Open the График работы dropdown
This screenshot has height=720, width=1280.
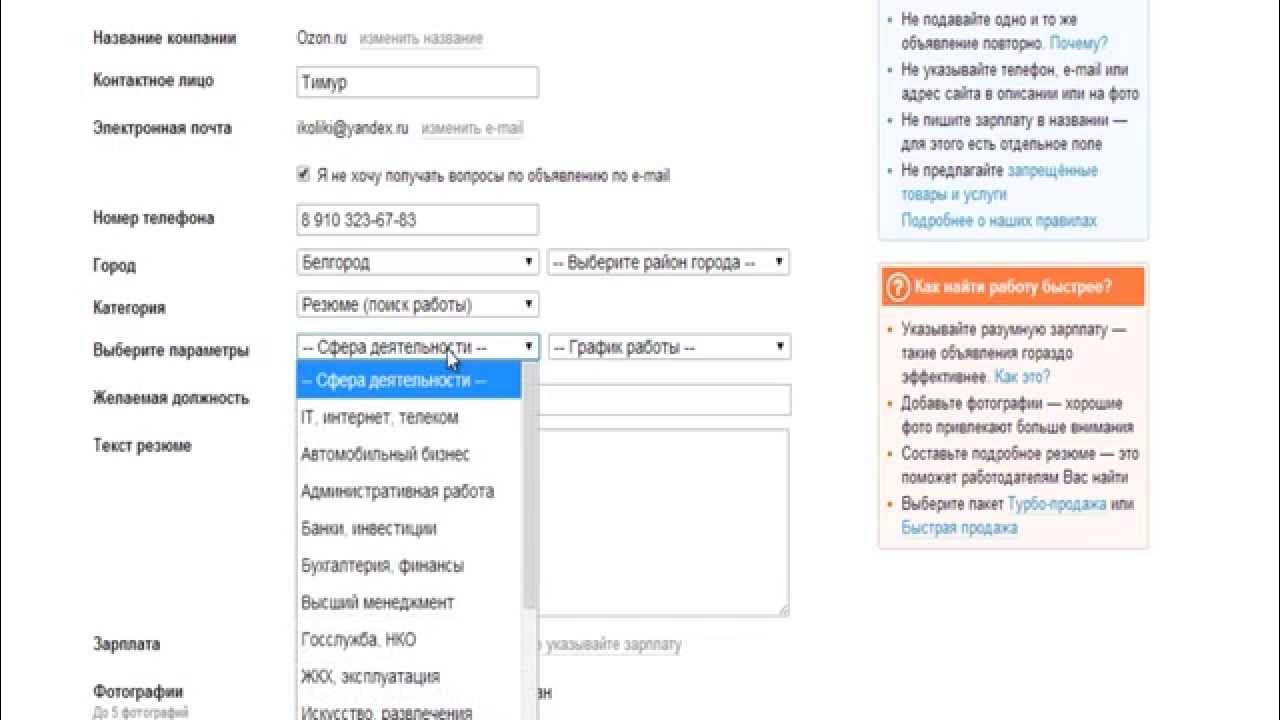tap(669, 348)
